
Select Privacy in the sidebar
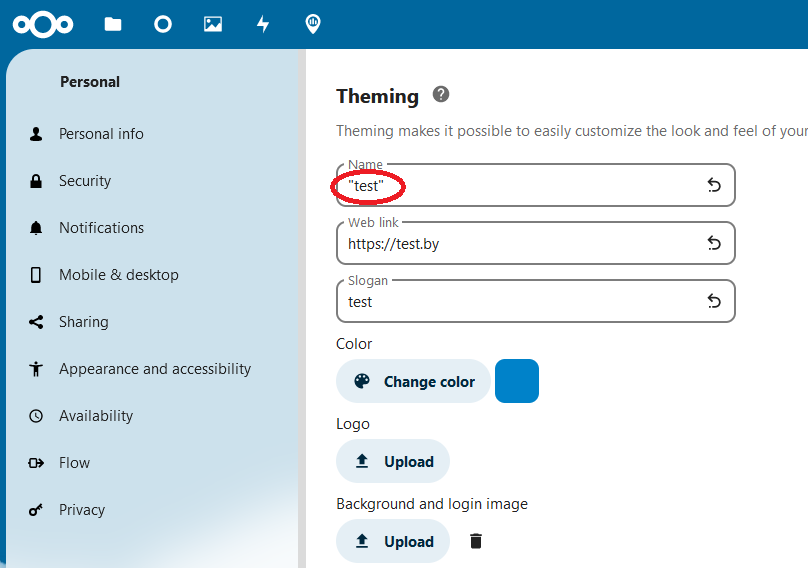[x=82, y=510]
